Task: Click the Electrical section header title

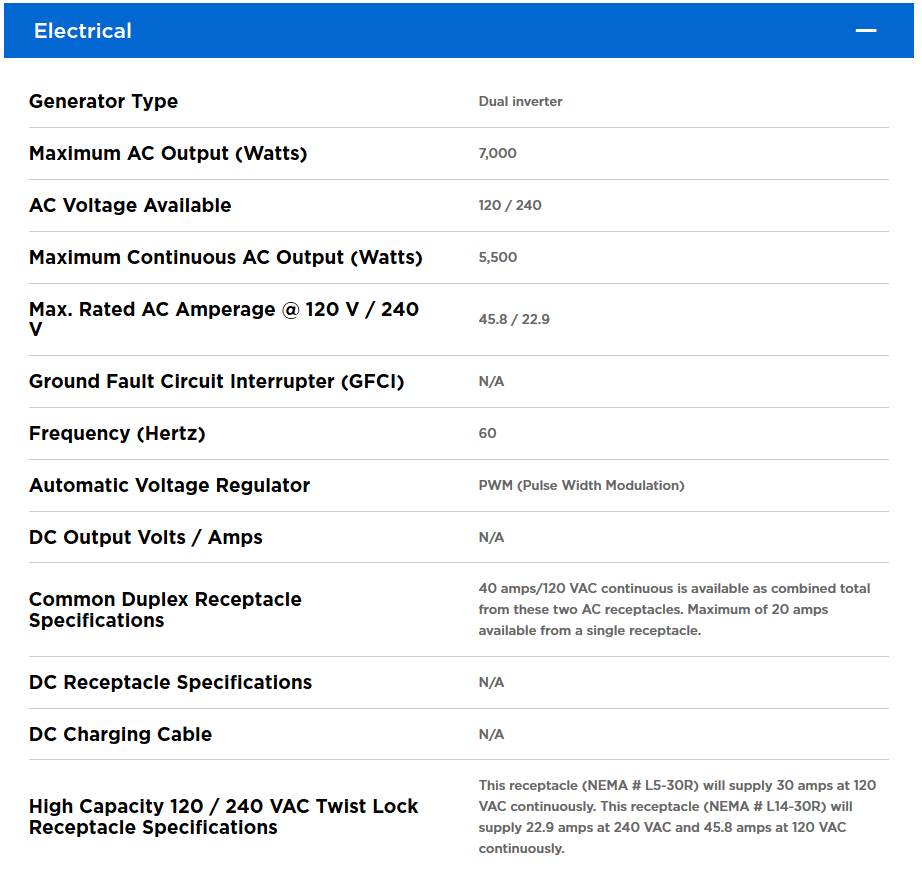Action: coord(83,31)
